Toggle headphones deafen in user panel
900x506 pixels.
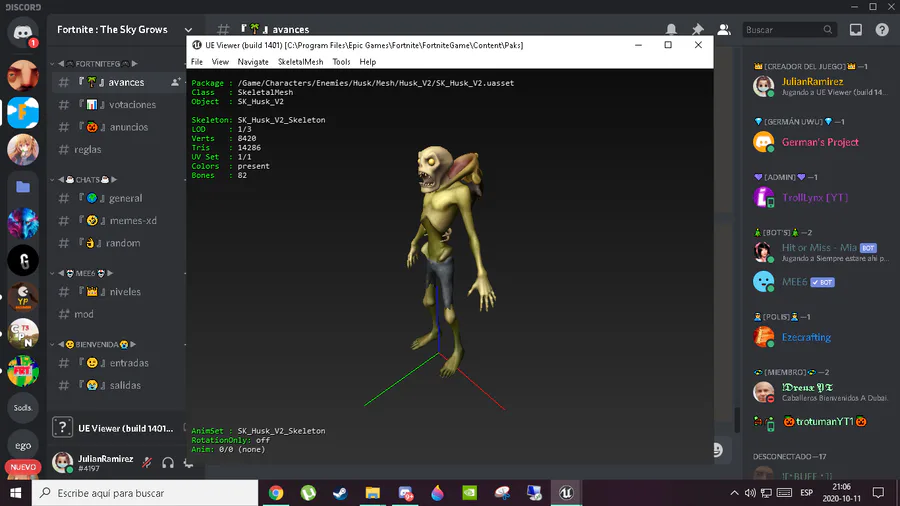pos(168,462)
